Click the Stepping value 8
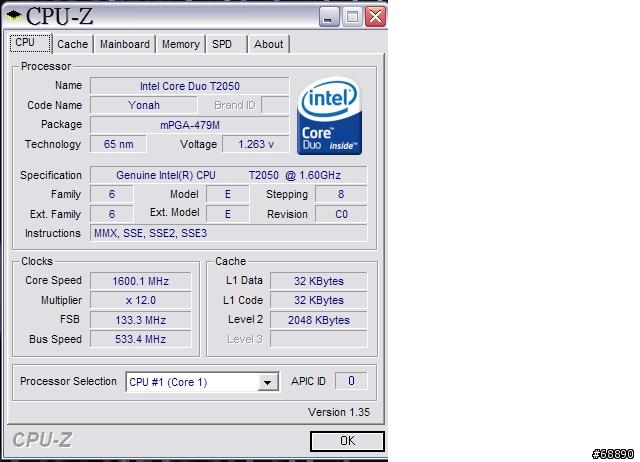Screen dimensions: 640x462 click(341, 194)
